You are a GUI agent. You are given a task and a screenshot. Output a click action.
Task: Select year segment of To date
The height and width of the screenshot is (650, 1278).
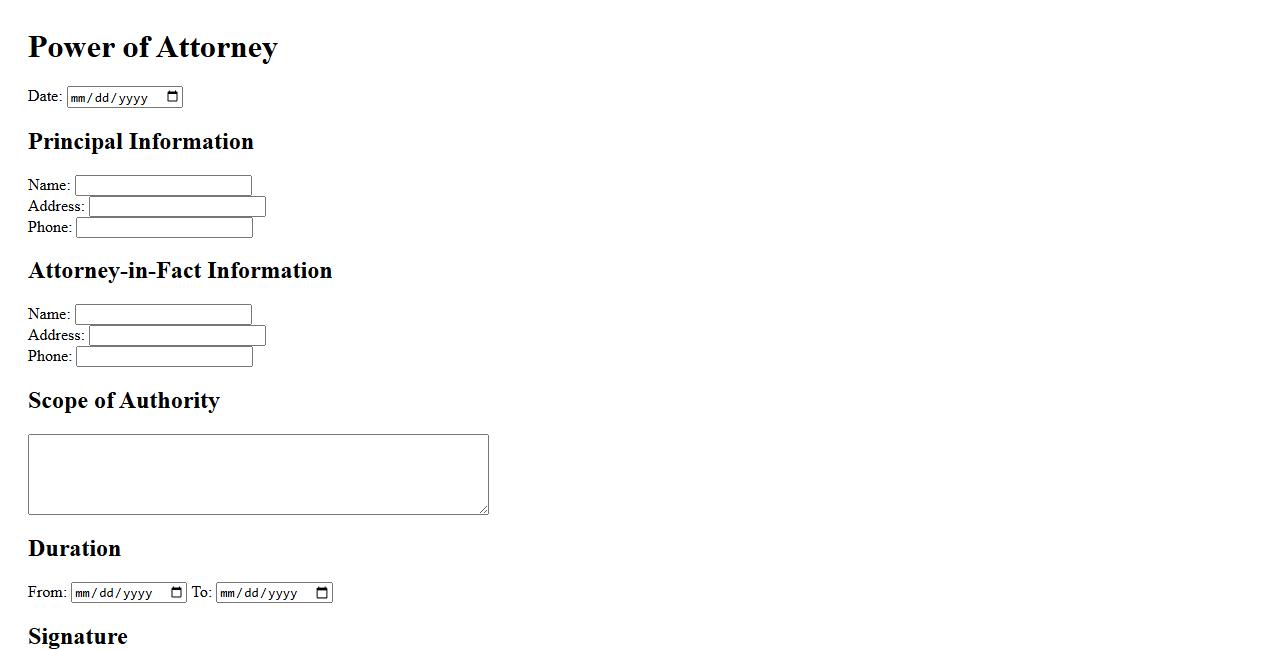click(282, 594)
